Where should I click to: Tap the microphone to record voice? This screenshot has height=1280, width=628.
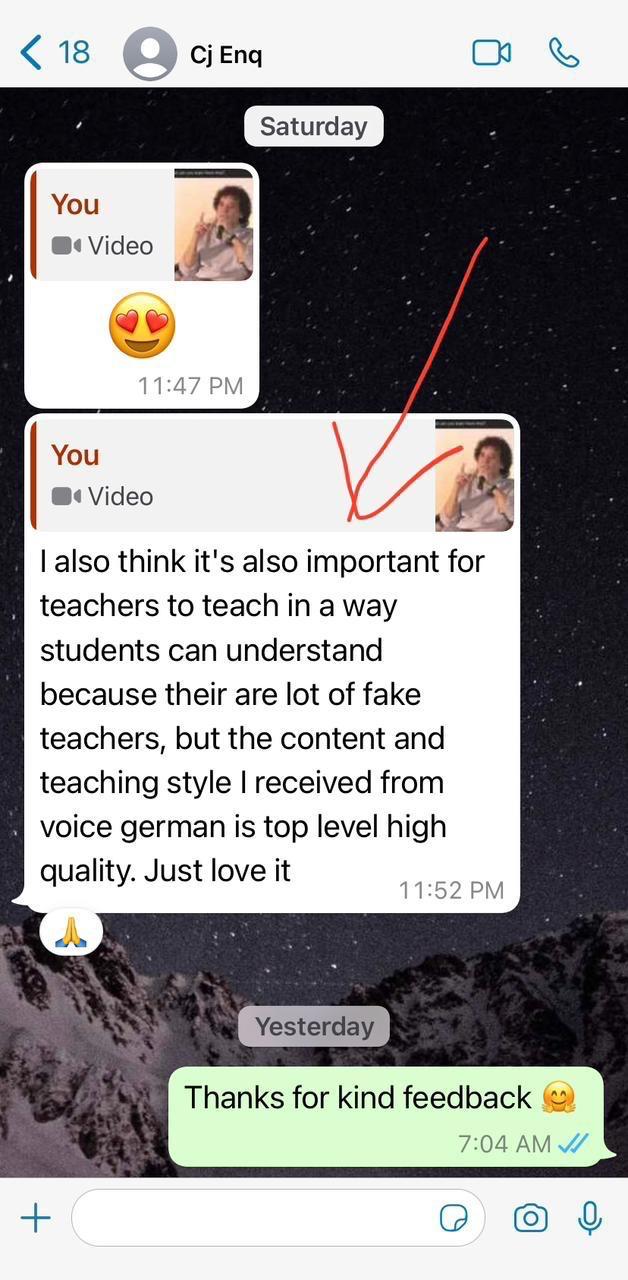590,1217
